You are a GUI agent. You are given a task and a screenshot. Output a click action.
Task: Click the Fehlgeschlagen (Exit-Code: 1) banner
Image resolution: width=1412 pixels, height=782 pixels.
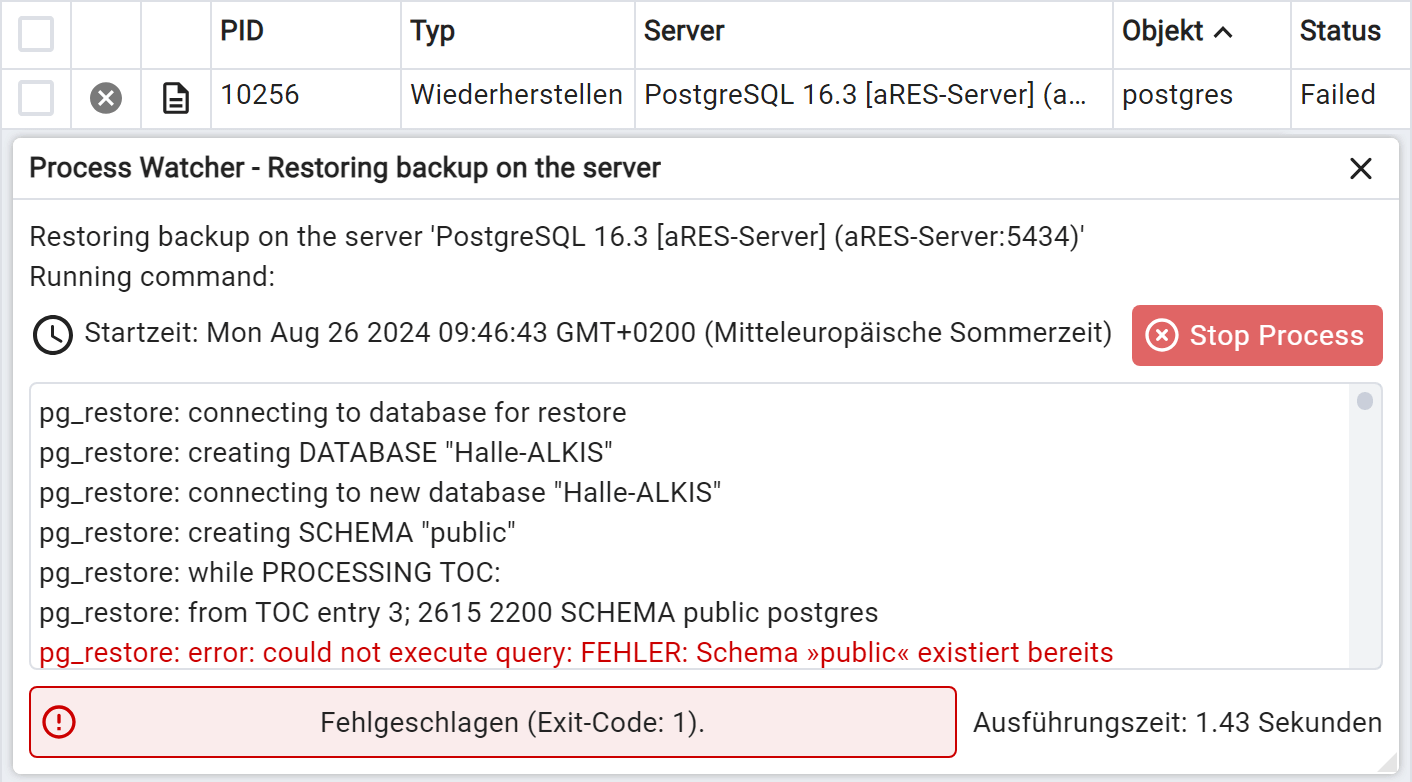click(x=512, y=722)
